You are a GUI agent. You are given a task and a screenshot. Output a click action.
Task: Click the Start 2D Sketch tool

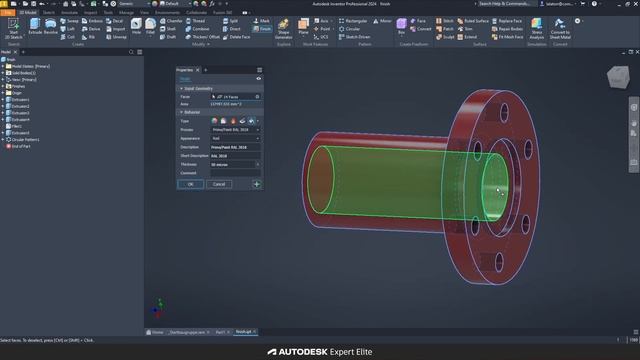pos(13,29)
